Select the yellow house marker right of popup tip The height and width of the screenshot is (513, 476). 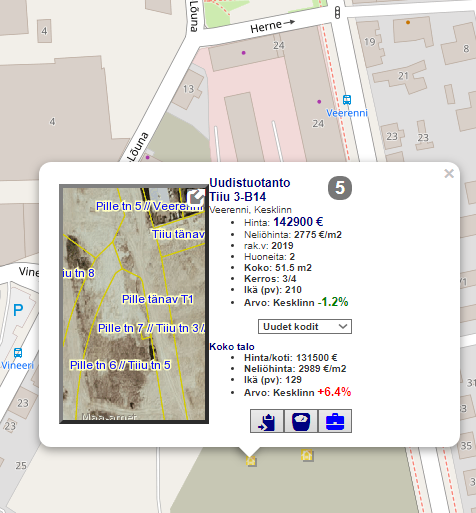click(307, 455)
